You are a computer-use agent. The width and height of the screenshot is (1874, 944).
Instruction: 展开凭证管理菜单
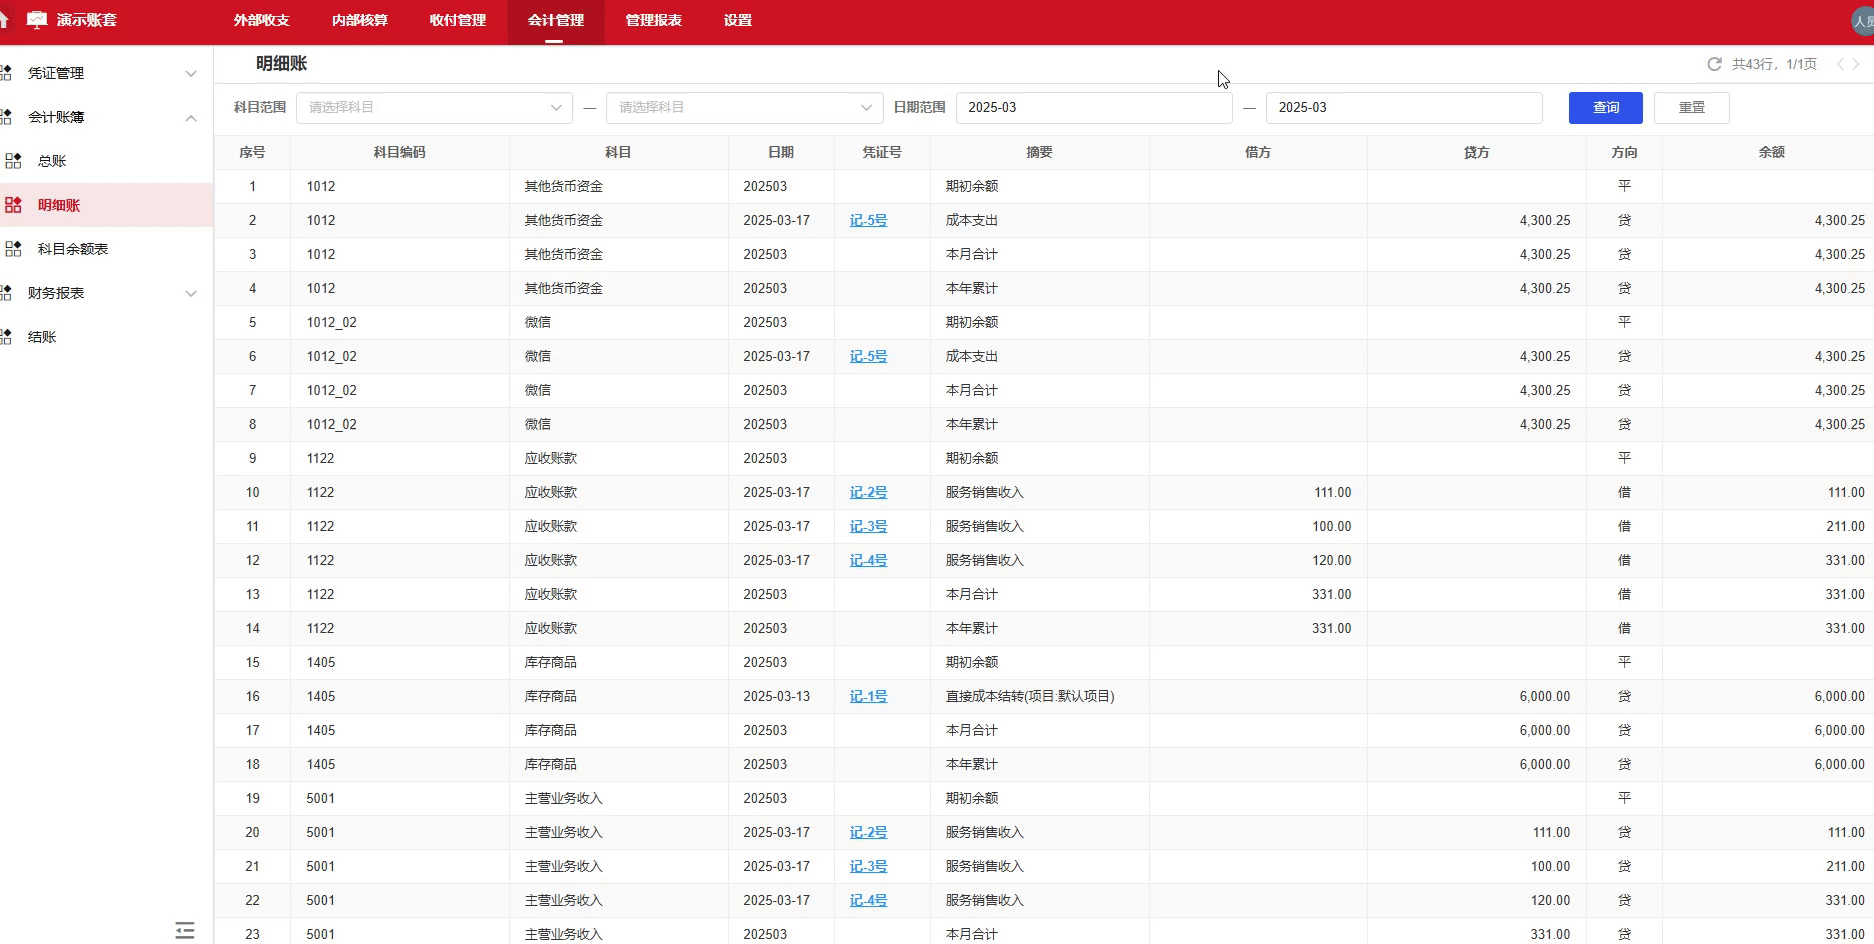[x=191, y=73]
